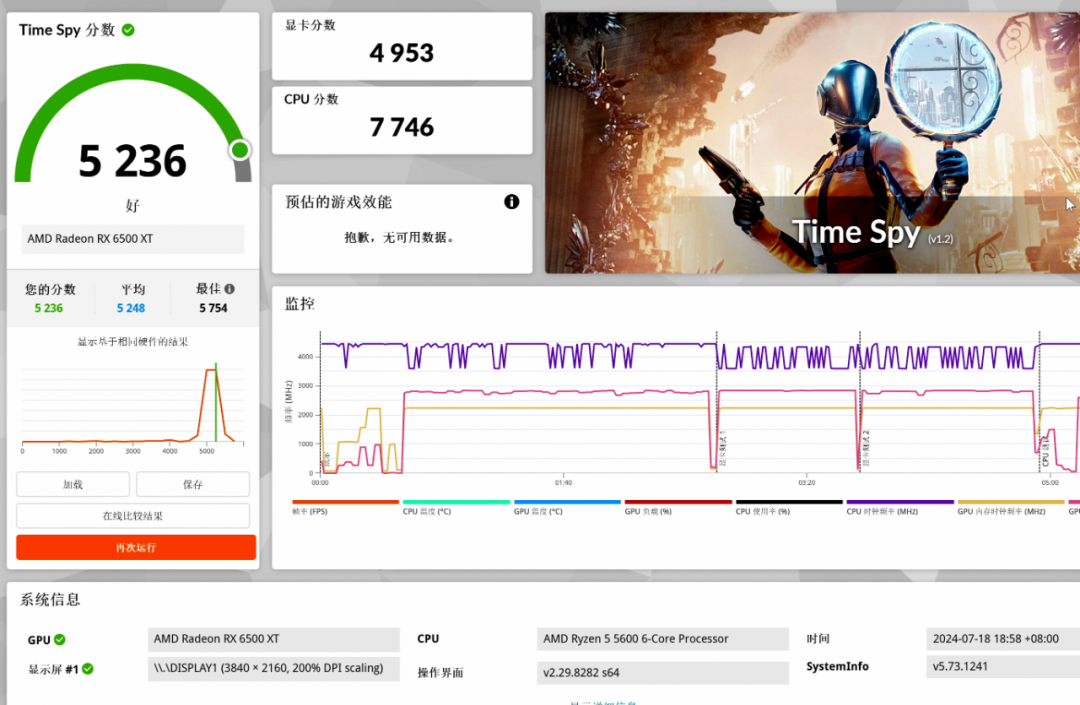Click the 系统信息 section heading
1080x705 pixels.
point(50,600)
